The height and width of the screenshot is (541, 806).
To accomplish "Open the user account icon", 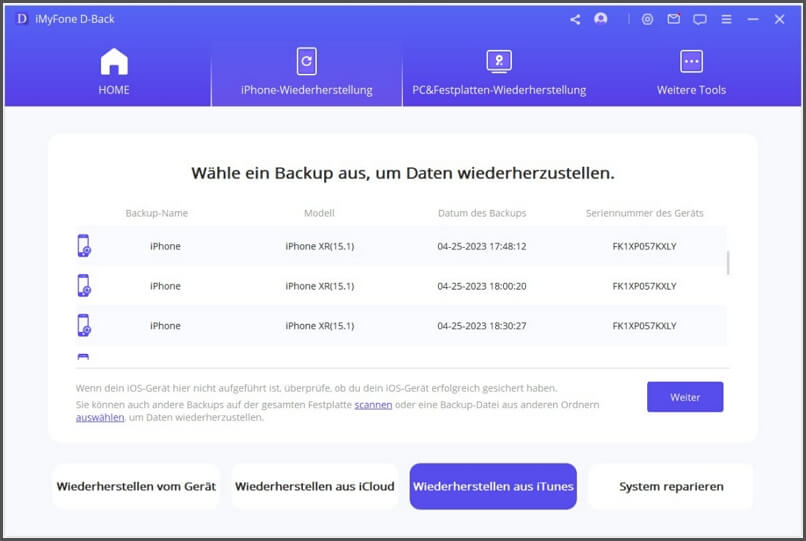I will (x=600, y=19).
